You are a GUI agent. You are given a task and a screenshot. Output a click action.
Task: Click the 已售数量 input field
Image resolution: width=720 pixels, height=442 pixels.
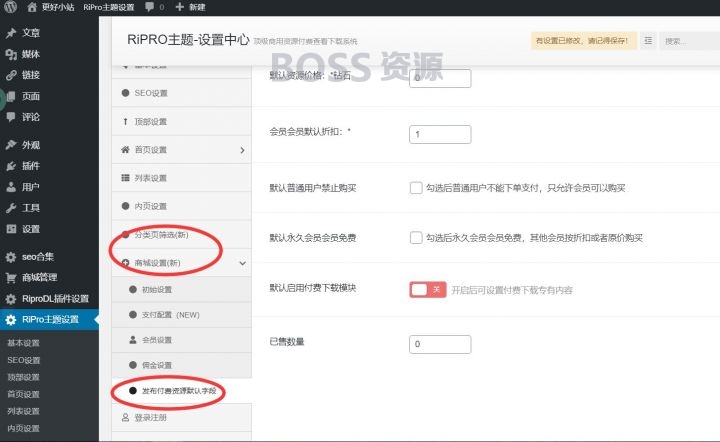[x=440, y=344]
